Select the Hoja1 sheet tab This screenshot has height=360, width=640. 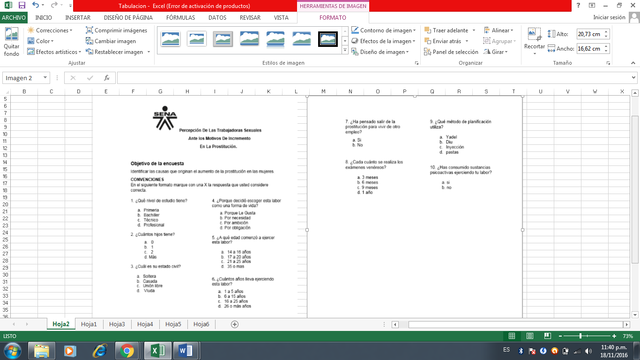[89, 324]
